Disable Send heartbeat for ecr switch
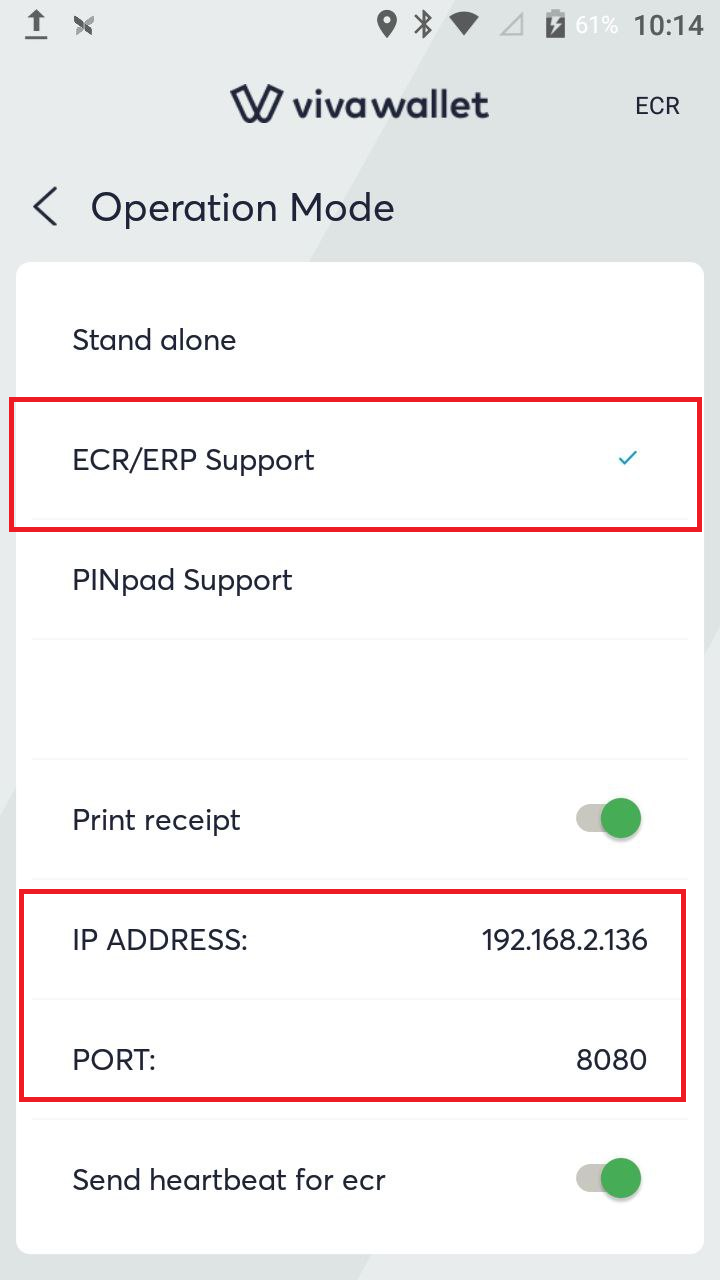720x1280 pixels. coord(608,1179)
